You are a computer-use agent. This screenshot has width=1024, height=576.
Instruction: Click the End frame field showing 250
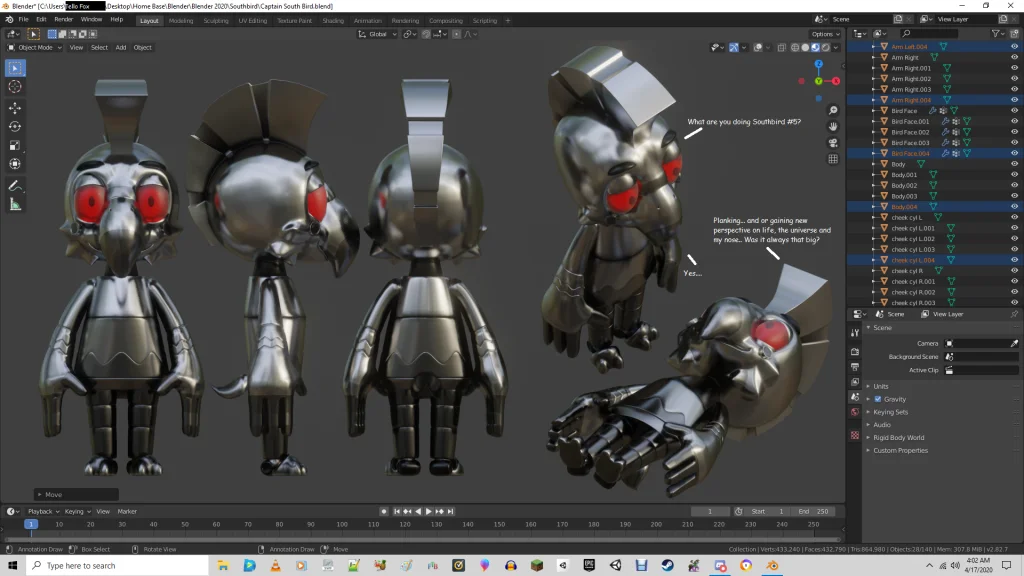pyautogui.click(x=814, y=512)
